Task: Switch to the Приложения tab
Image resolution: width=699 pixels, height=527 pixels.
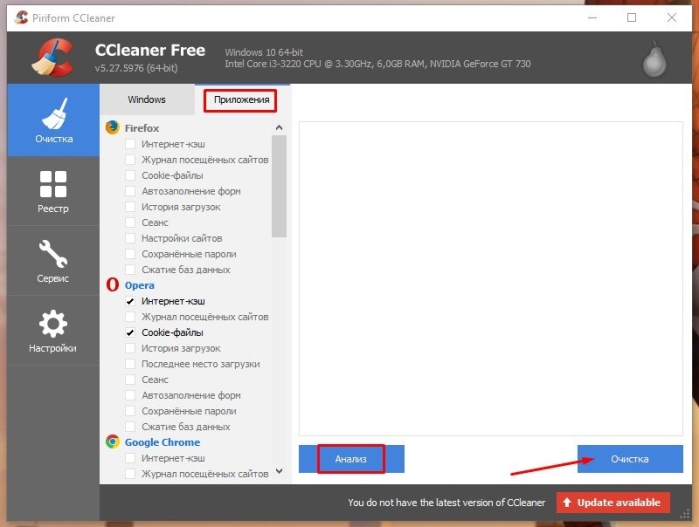Action: pyautogui.click(x=241, y=100)
